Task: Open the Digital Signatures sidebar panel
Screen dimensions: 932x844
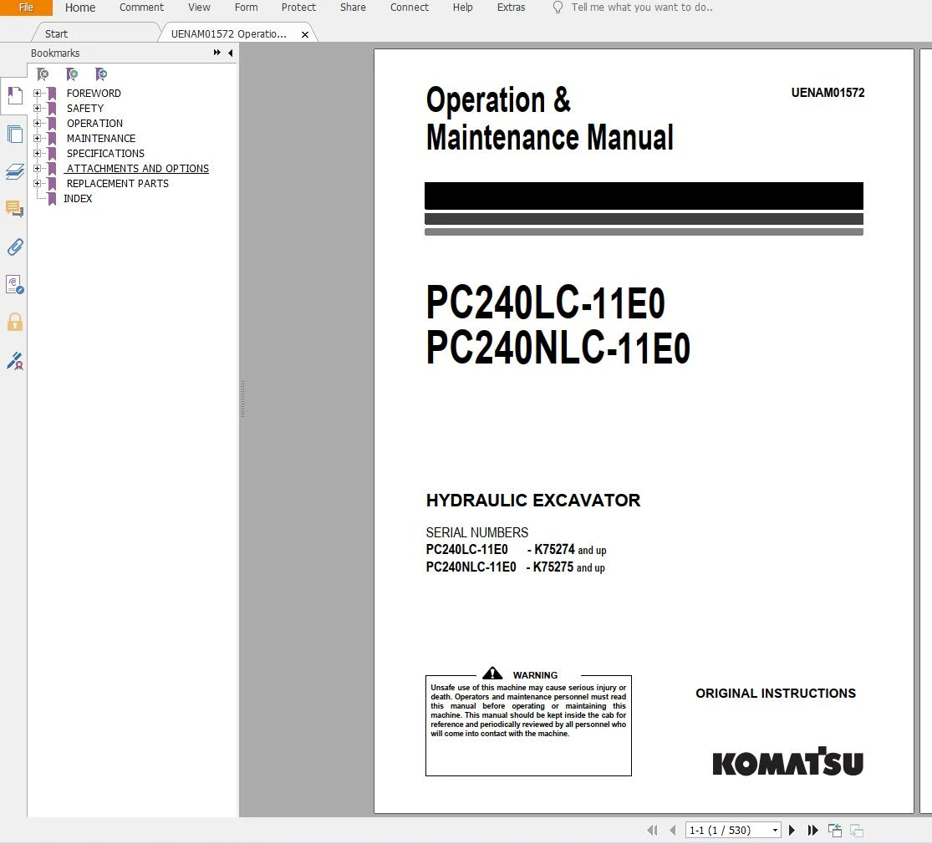Action: [15, 360]
